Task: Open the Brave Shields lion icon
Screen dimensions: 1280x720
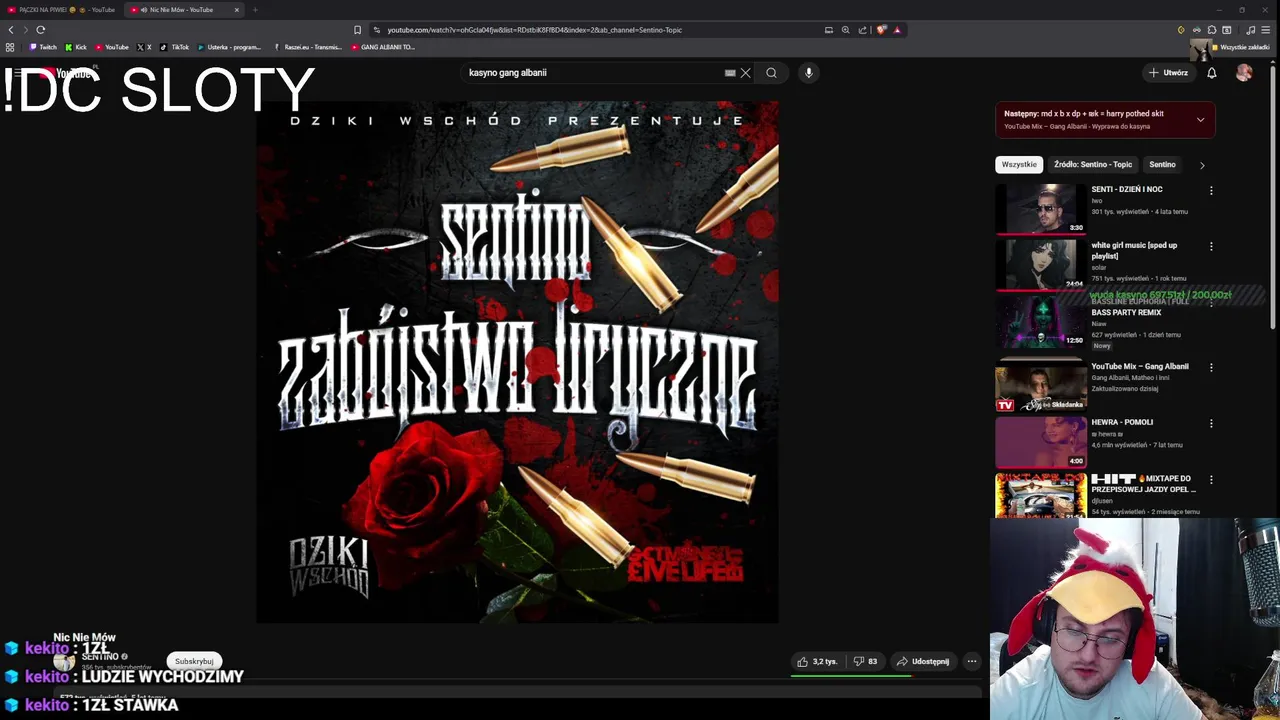Action: coord(881,30)
